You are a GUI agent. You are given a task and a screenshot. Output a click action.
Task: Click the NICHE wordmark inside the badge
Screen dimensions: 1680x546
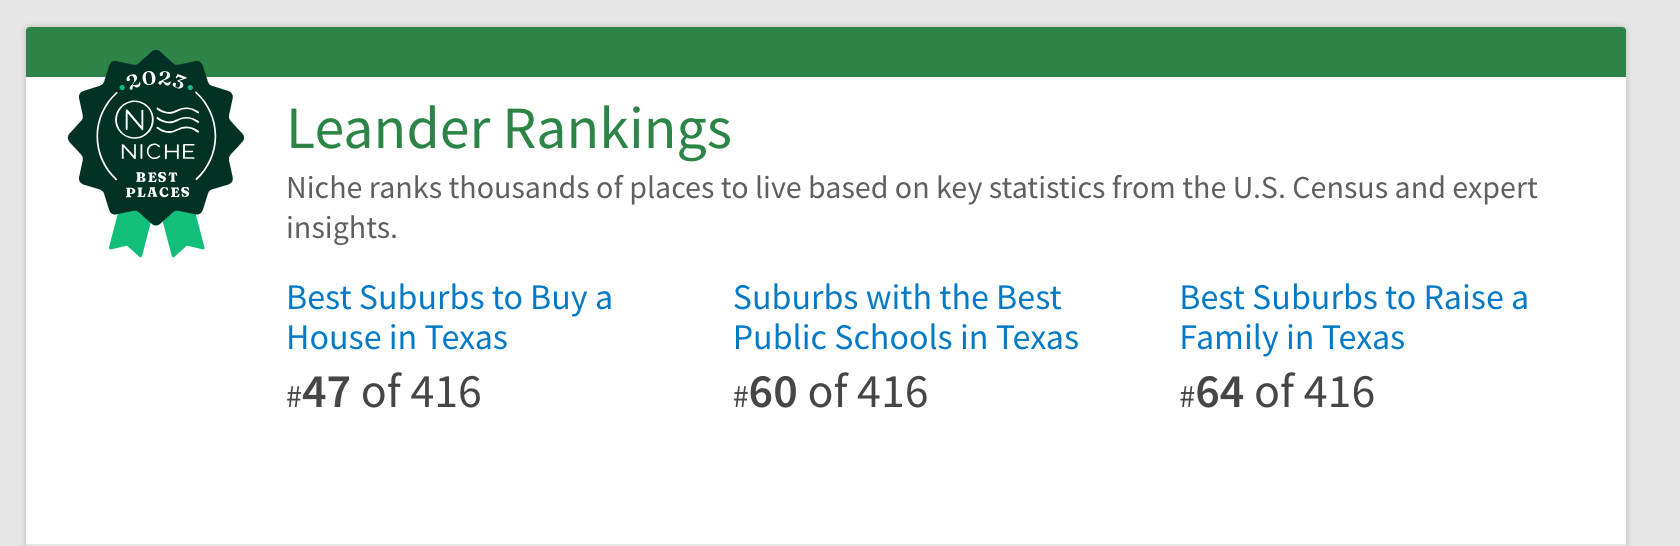pyautogui.click(x=157, y=152)
